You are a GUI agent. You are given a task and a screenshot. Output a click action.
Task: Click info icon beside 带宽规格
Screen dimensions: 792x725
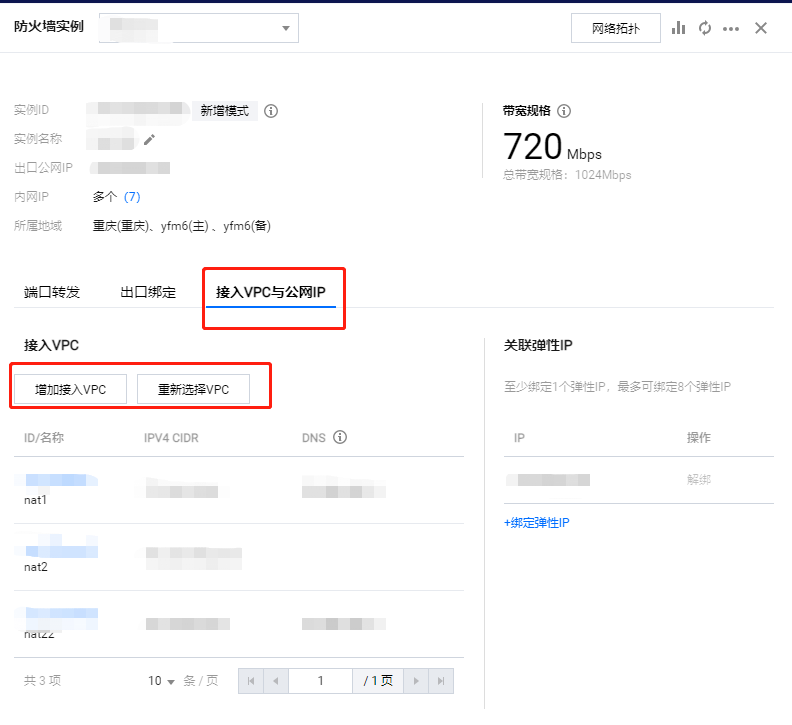click(x=564, y=111)
